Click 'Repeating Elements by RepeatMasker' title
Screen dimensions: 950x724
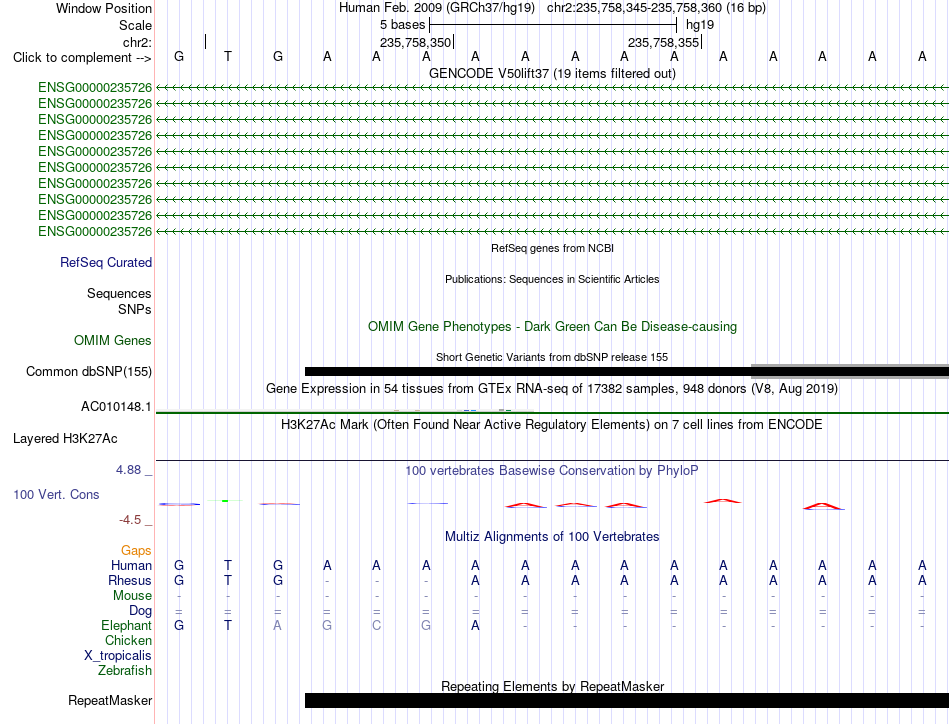pos(552,686)
